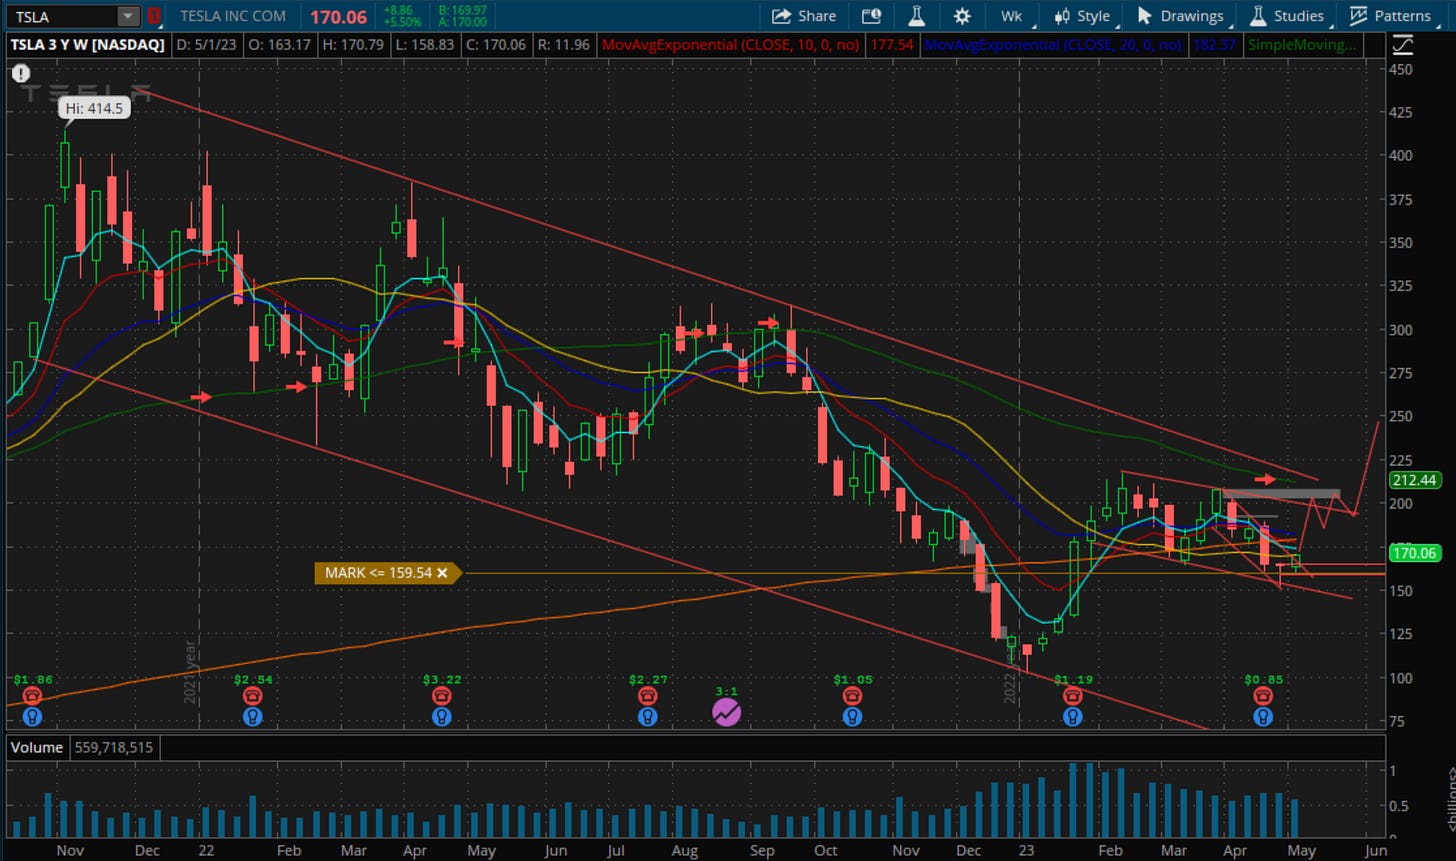This screenshot has height=861, width=1456.
Task: Click the earnings phone icon under $2.27
Action: (x=647, y=697)
